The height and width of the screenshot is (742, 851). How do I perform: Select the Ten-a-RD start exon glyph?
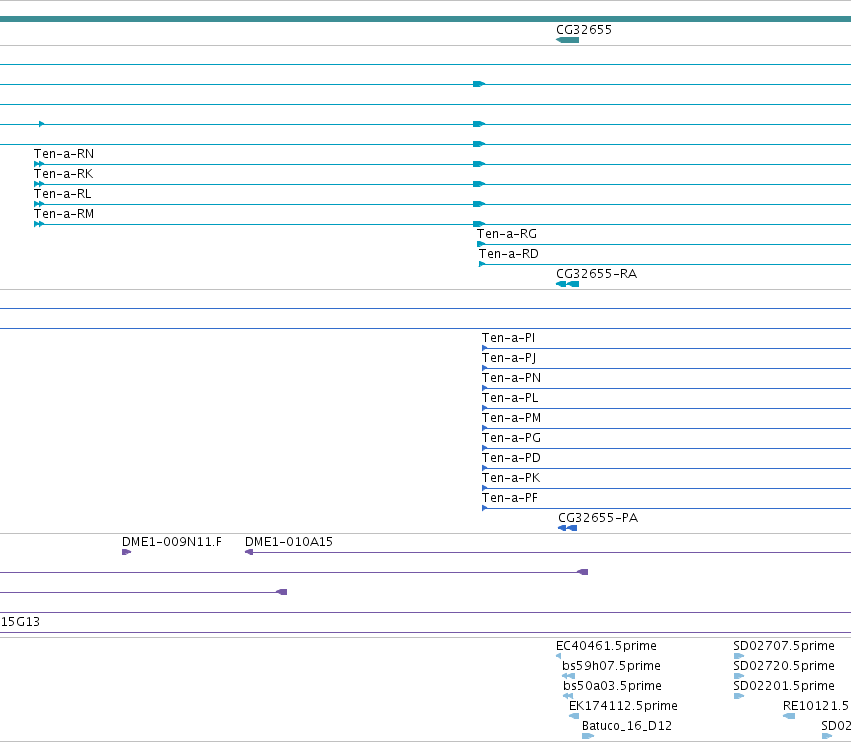(482, 264)
